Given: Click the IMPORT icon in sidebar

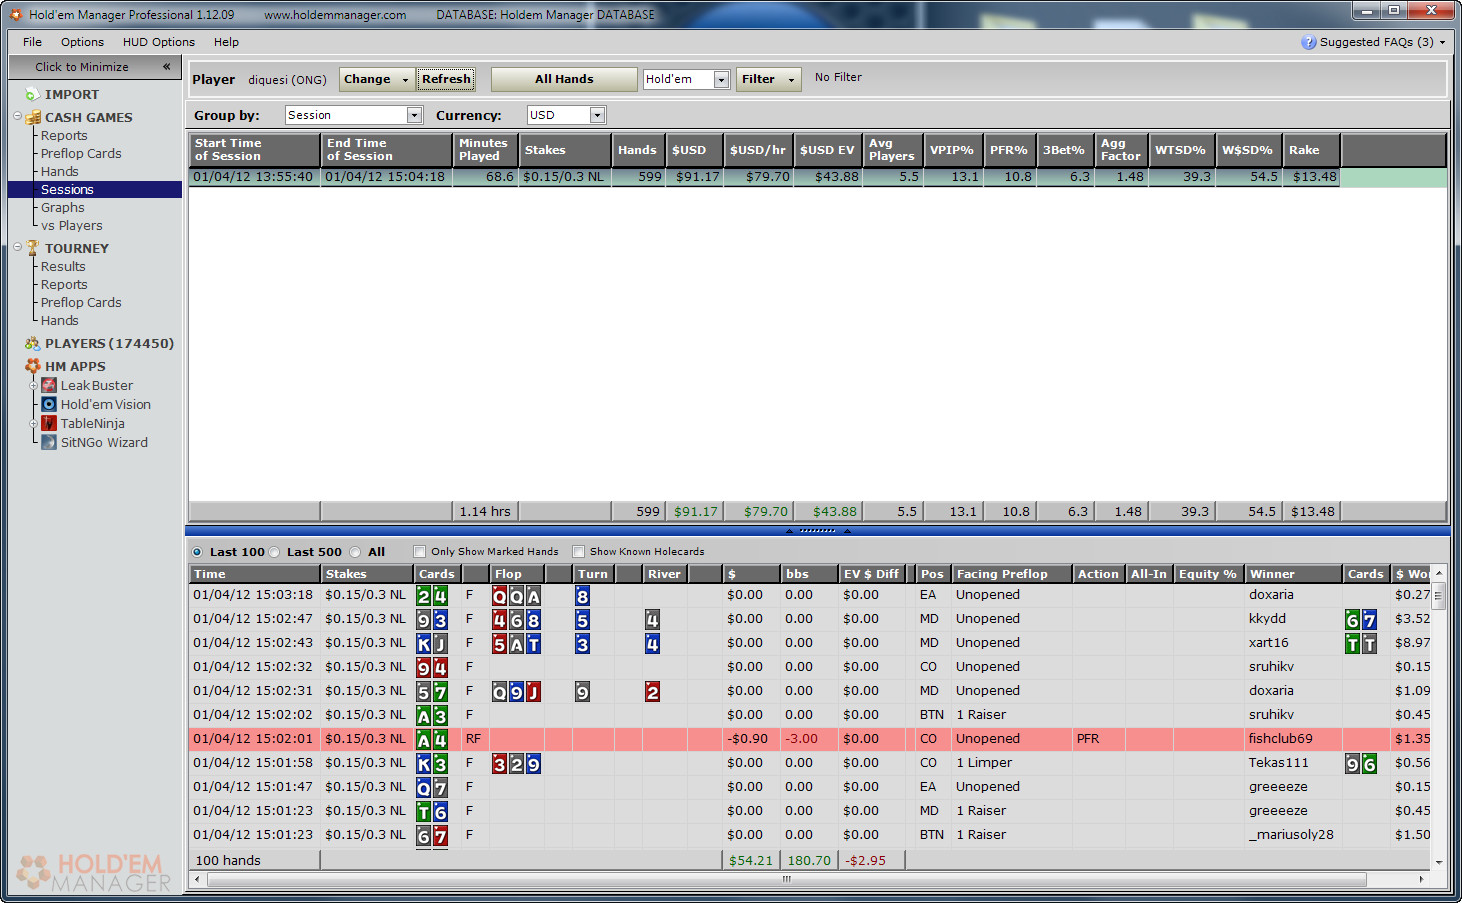Looking at the screenshot, I should click(32, 94).
